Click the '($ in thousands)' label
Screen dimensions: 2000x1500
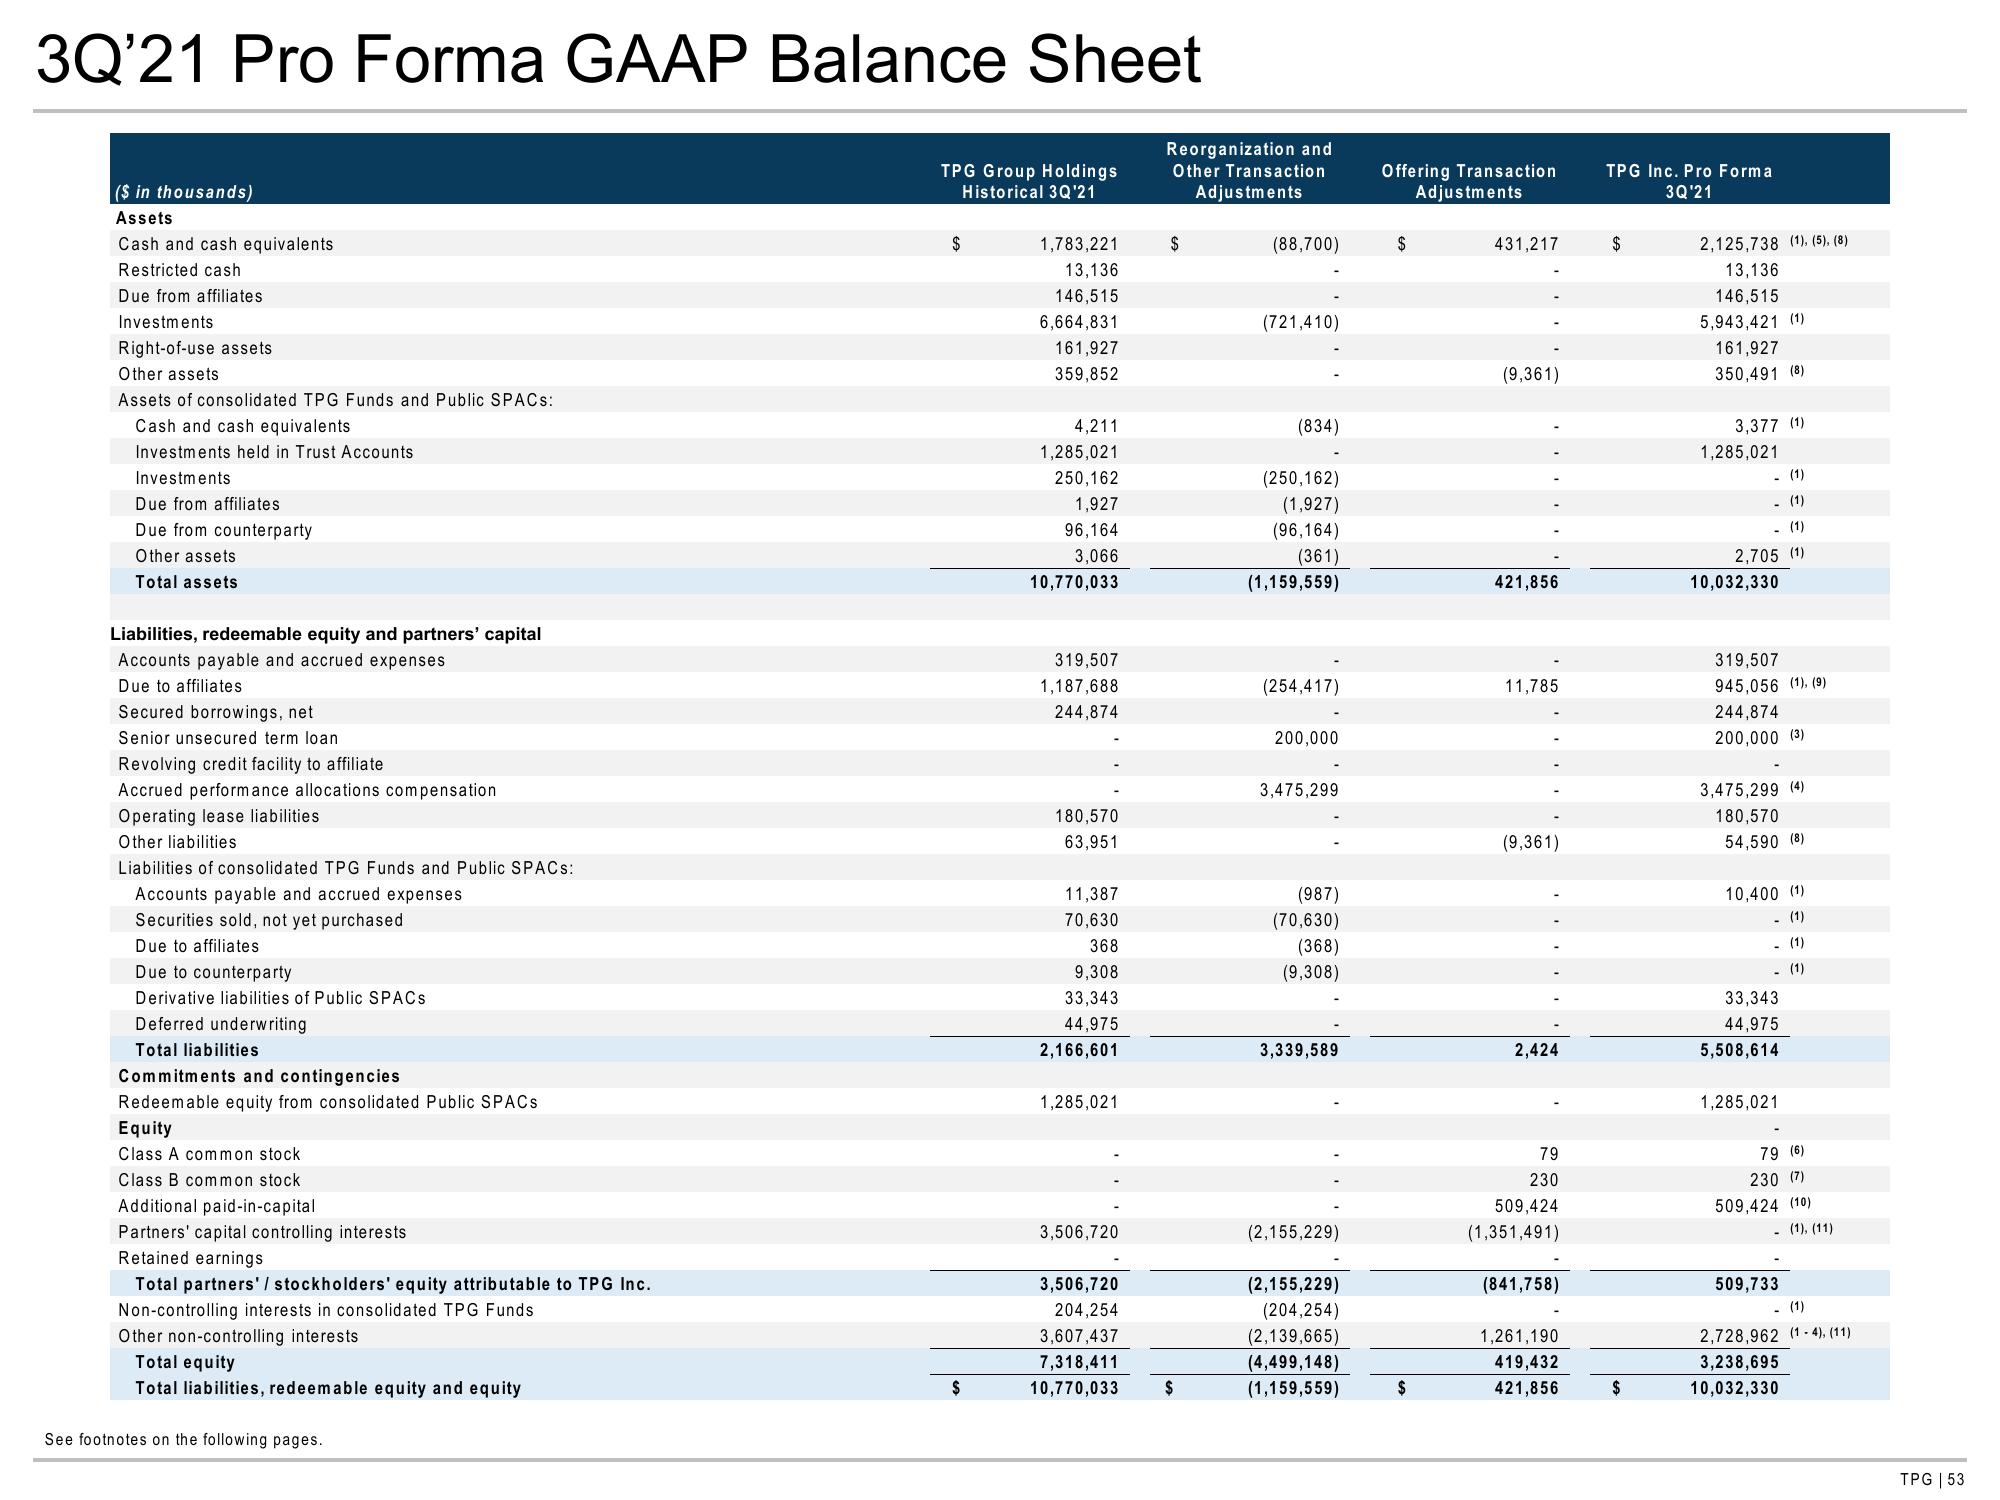185,192
